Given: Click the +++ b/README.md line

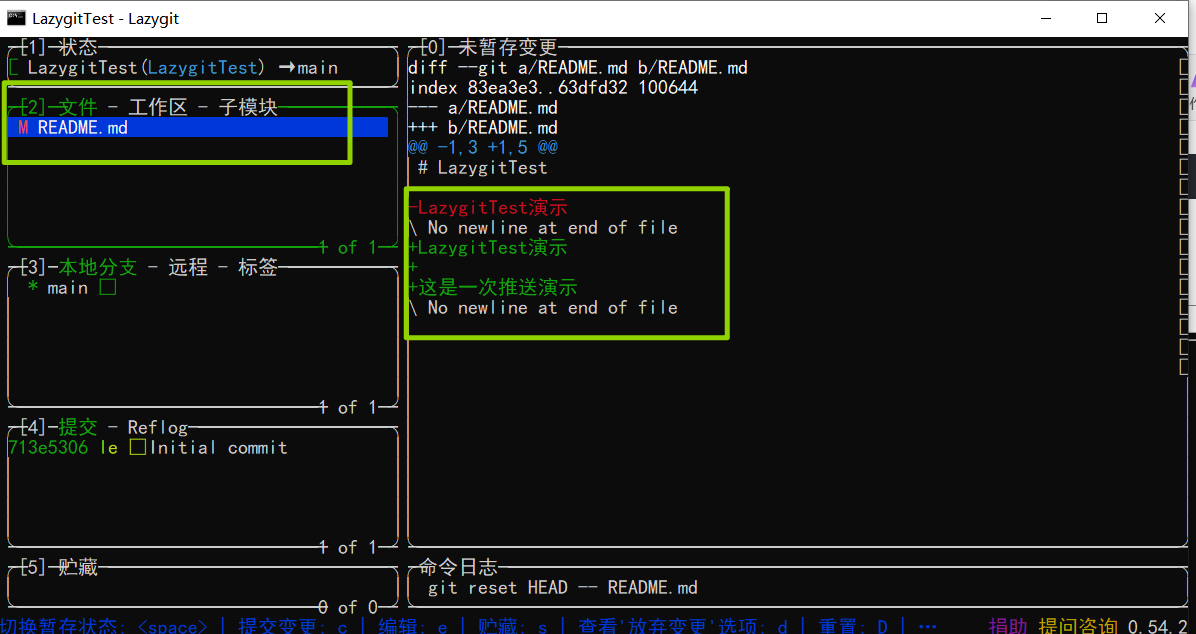Looking at the screenshot, I should (483, 127).
